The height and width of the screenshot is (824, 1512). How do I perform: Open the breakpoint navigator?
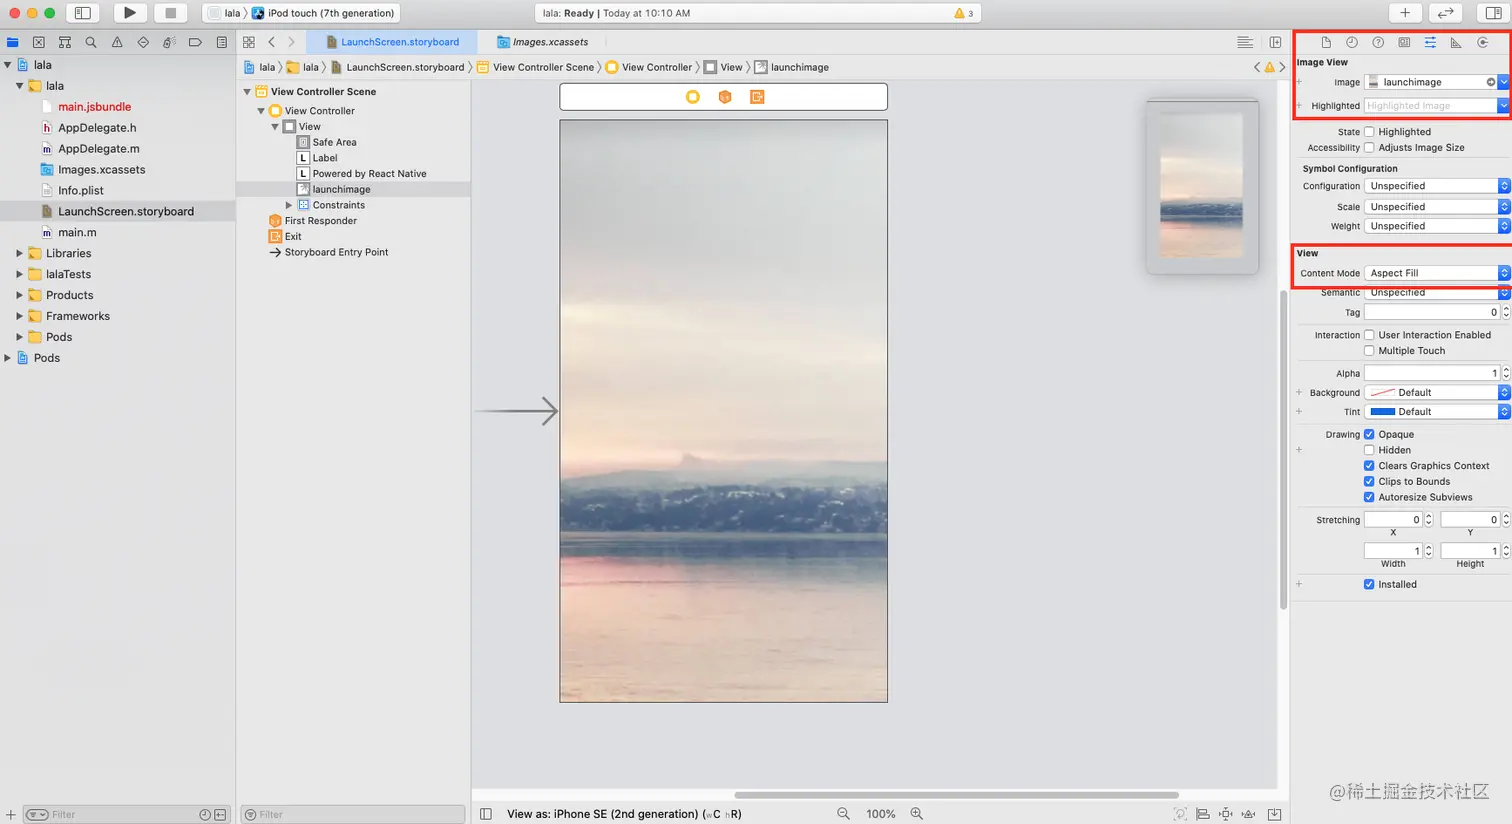point(195,42)
